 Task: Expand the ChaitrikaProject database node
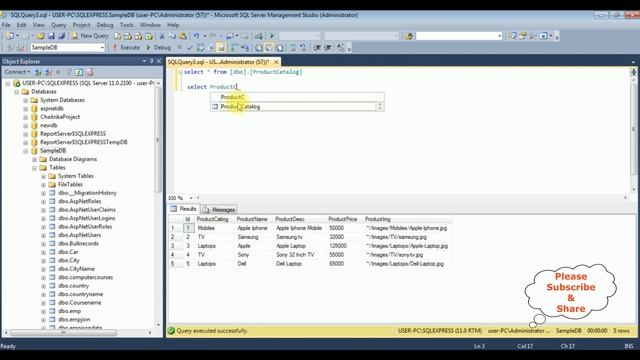pyautogui.click(x=25, y=117)
